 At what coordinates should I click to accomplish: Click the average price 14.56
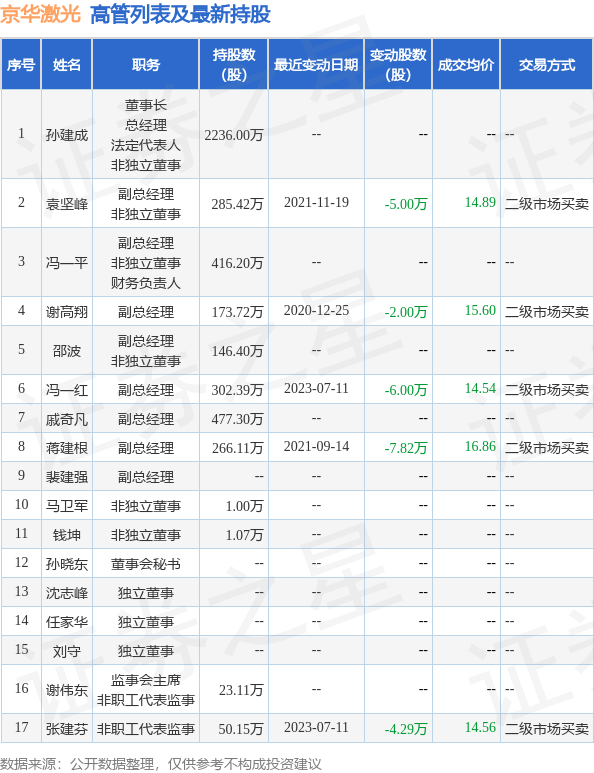point(480,728)
